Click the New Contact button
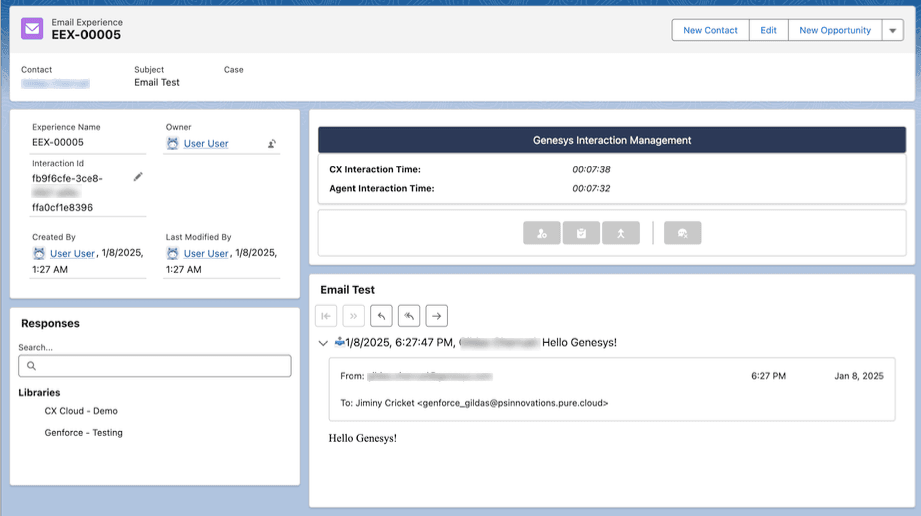The image size is (921, 516). pos(710,31)
